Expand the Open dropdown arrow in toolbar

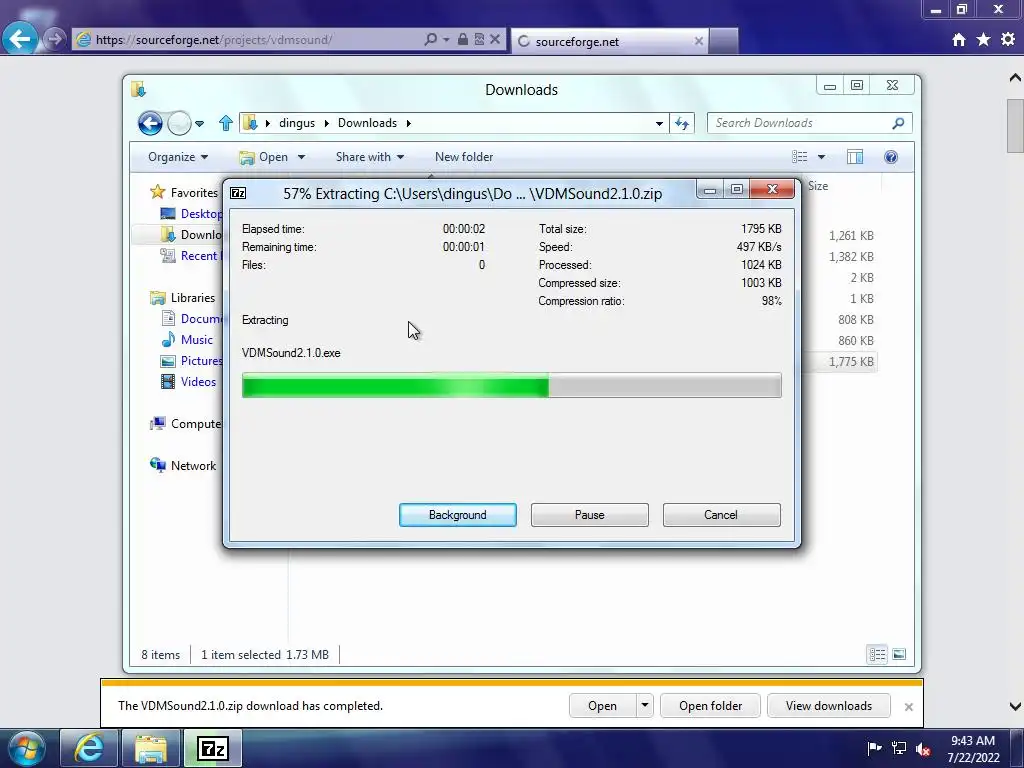(x=301, y=157)
